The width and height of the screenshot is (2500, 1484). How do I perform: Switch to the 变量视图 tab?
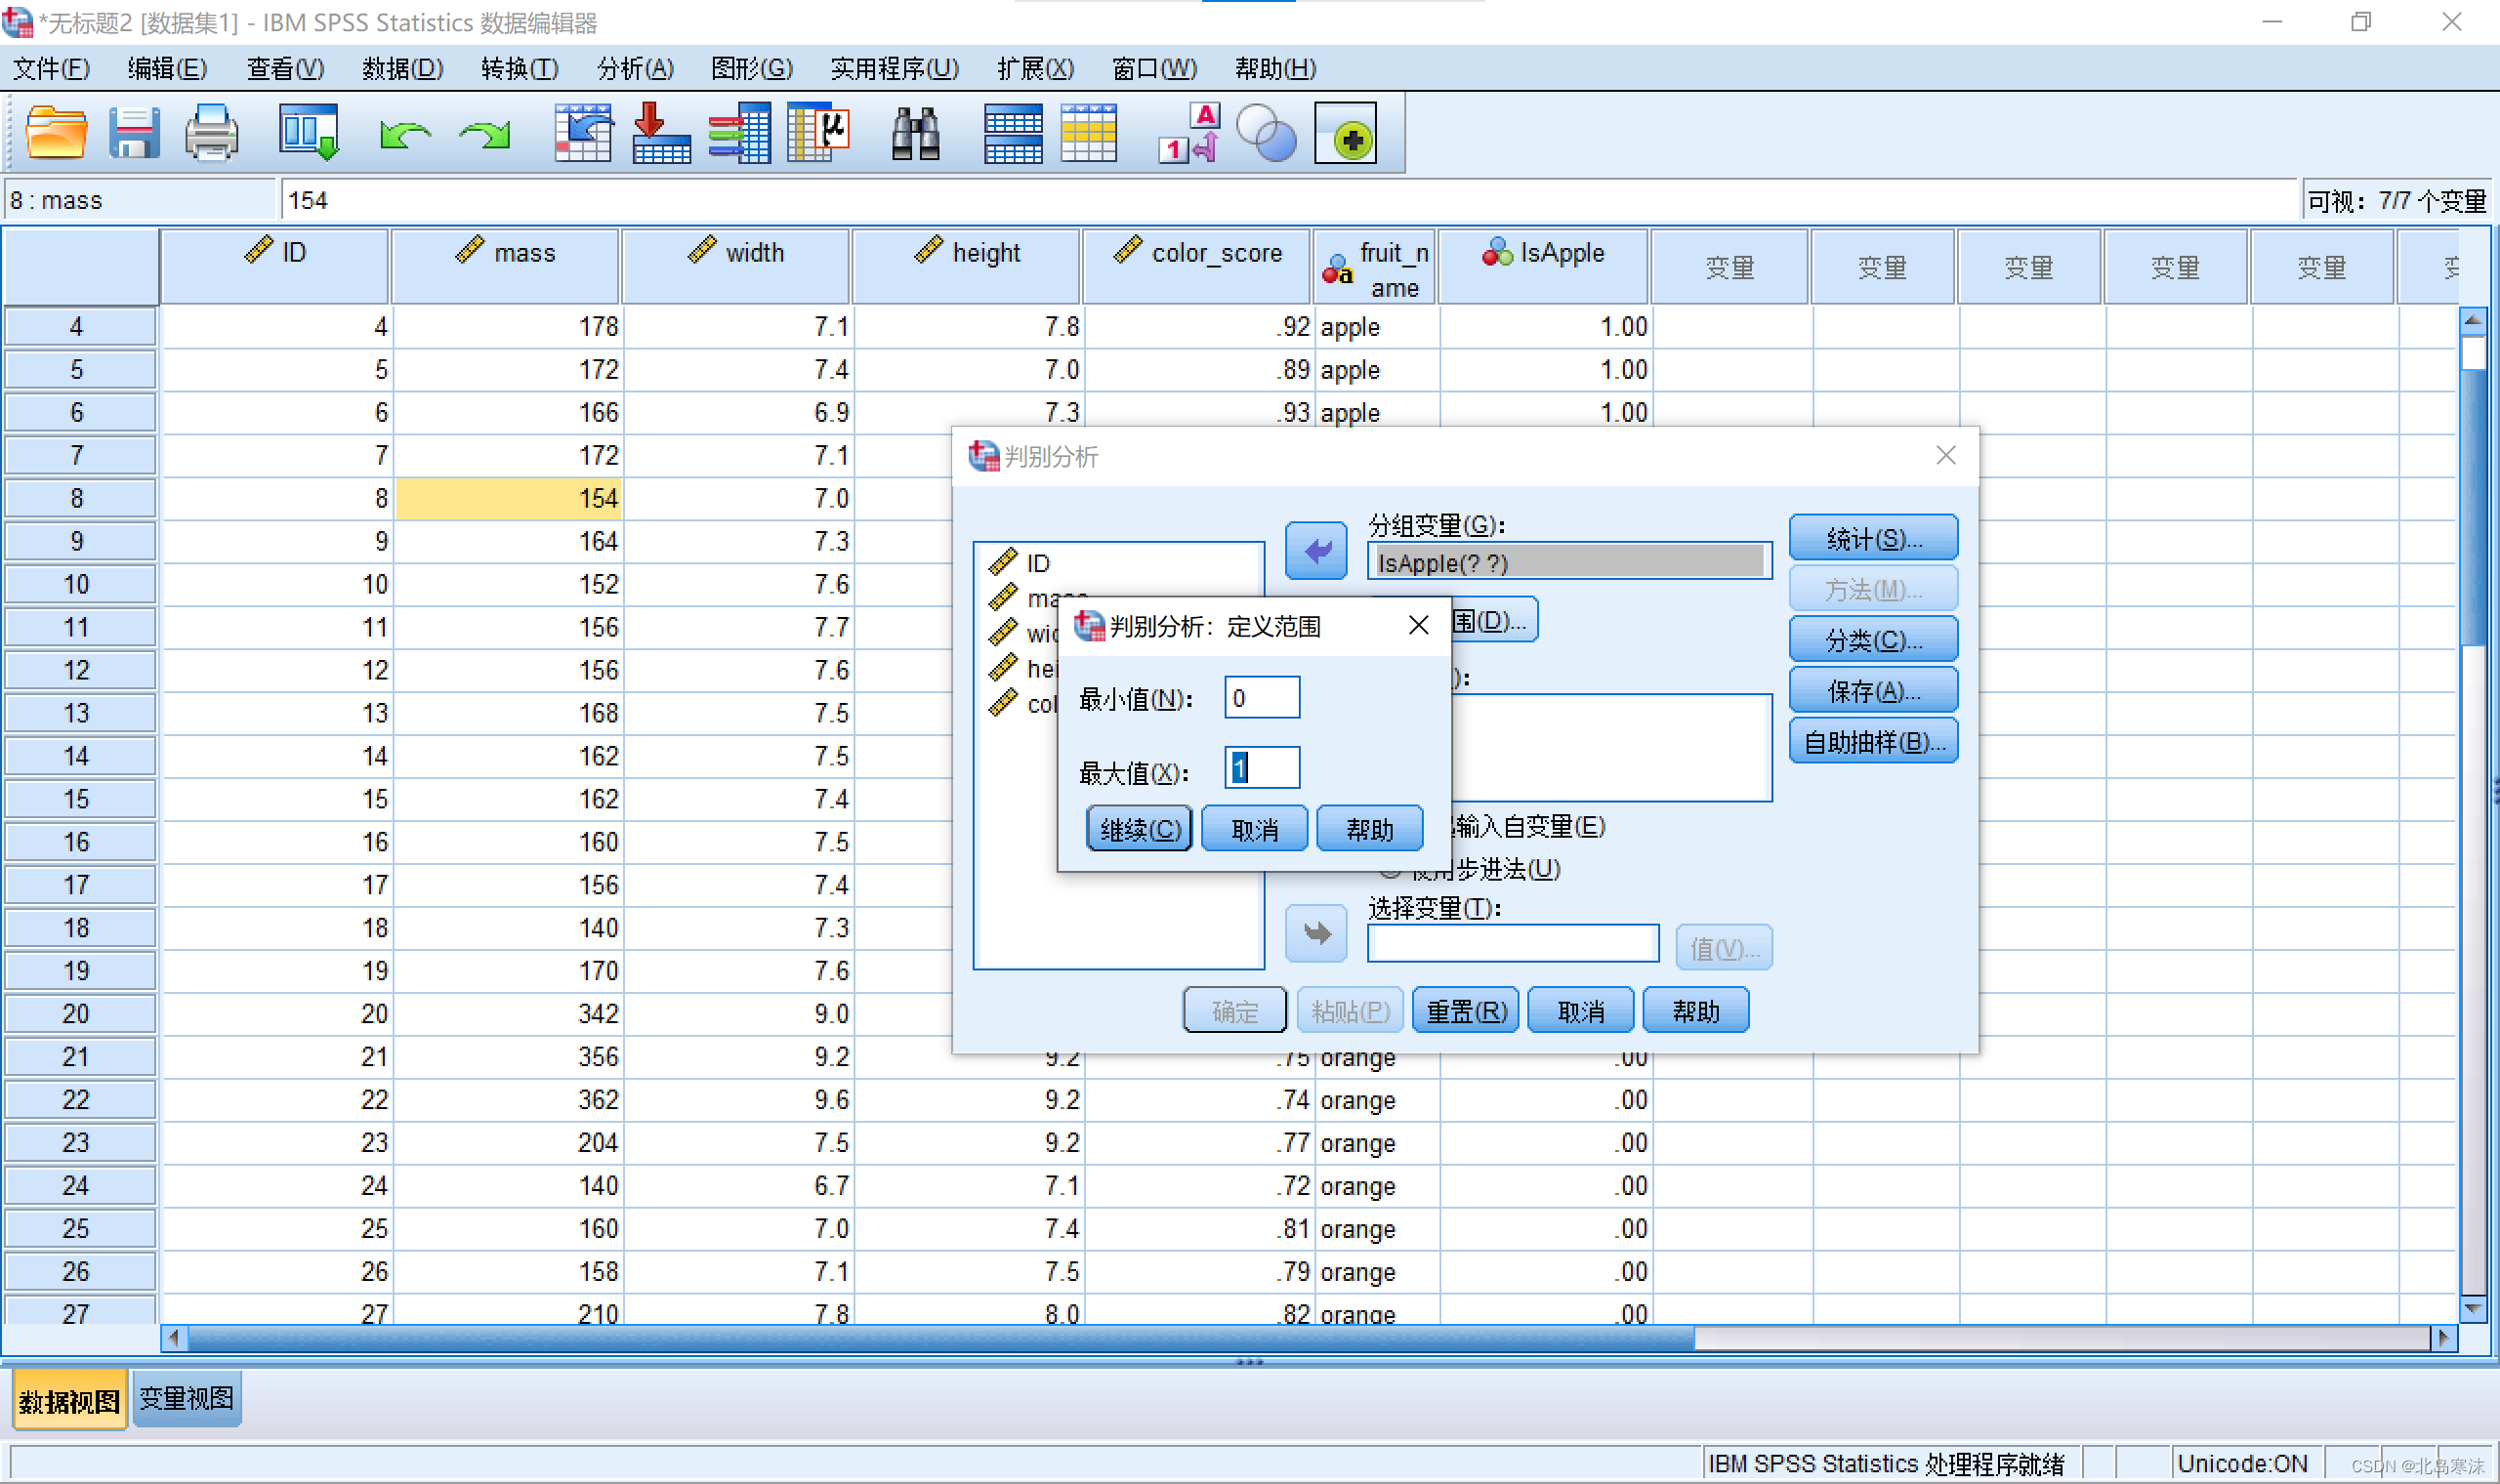point(187,1398)
